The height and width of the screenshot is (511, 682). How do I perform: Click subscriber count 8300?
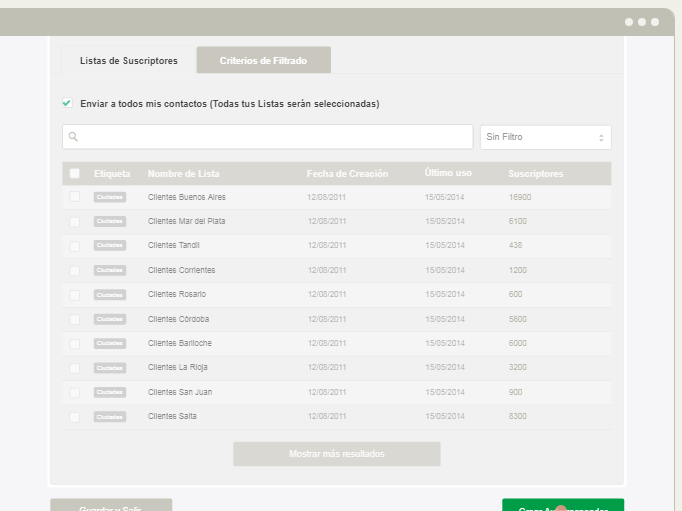pyautogui.click(x=518, y=416)
